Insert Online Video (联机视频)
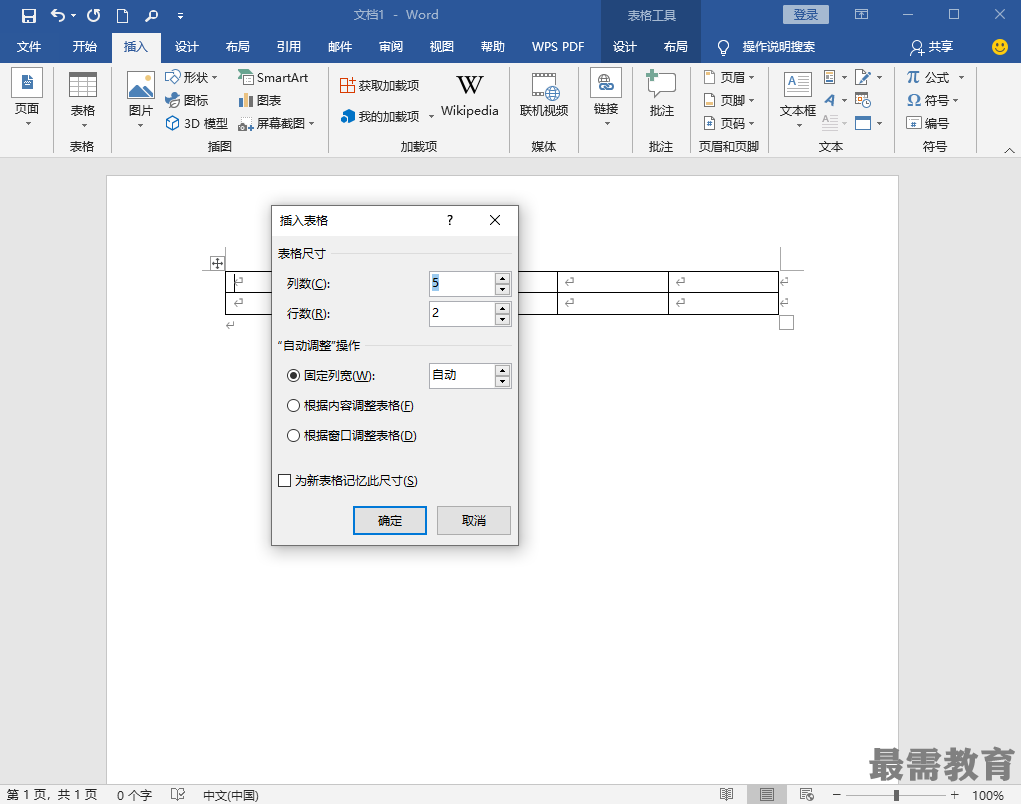 point(544,95)
